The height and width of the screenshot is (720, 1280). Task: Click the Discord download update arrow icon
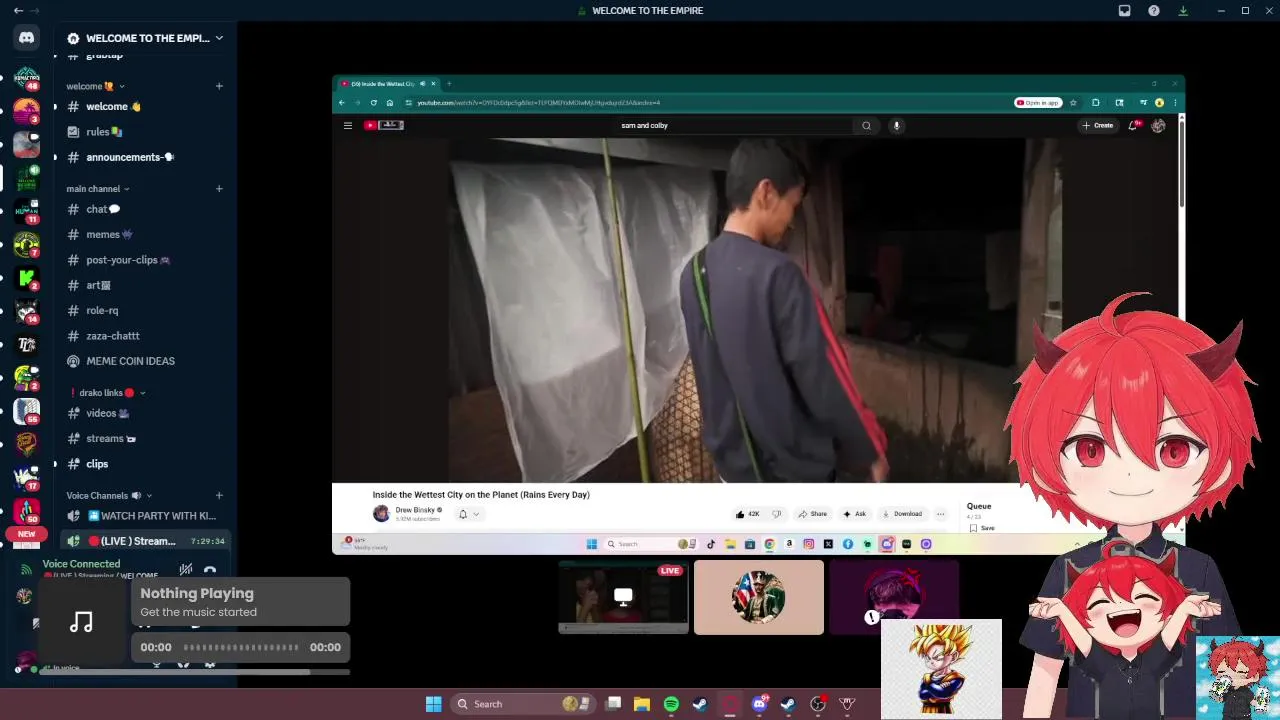tap(1183, 10)
